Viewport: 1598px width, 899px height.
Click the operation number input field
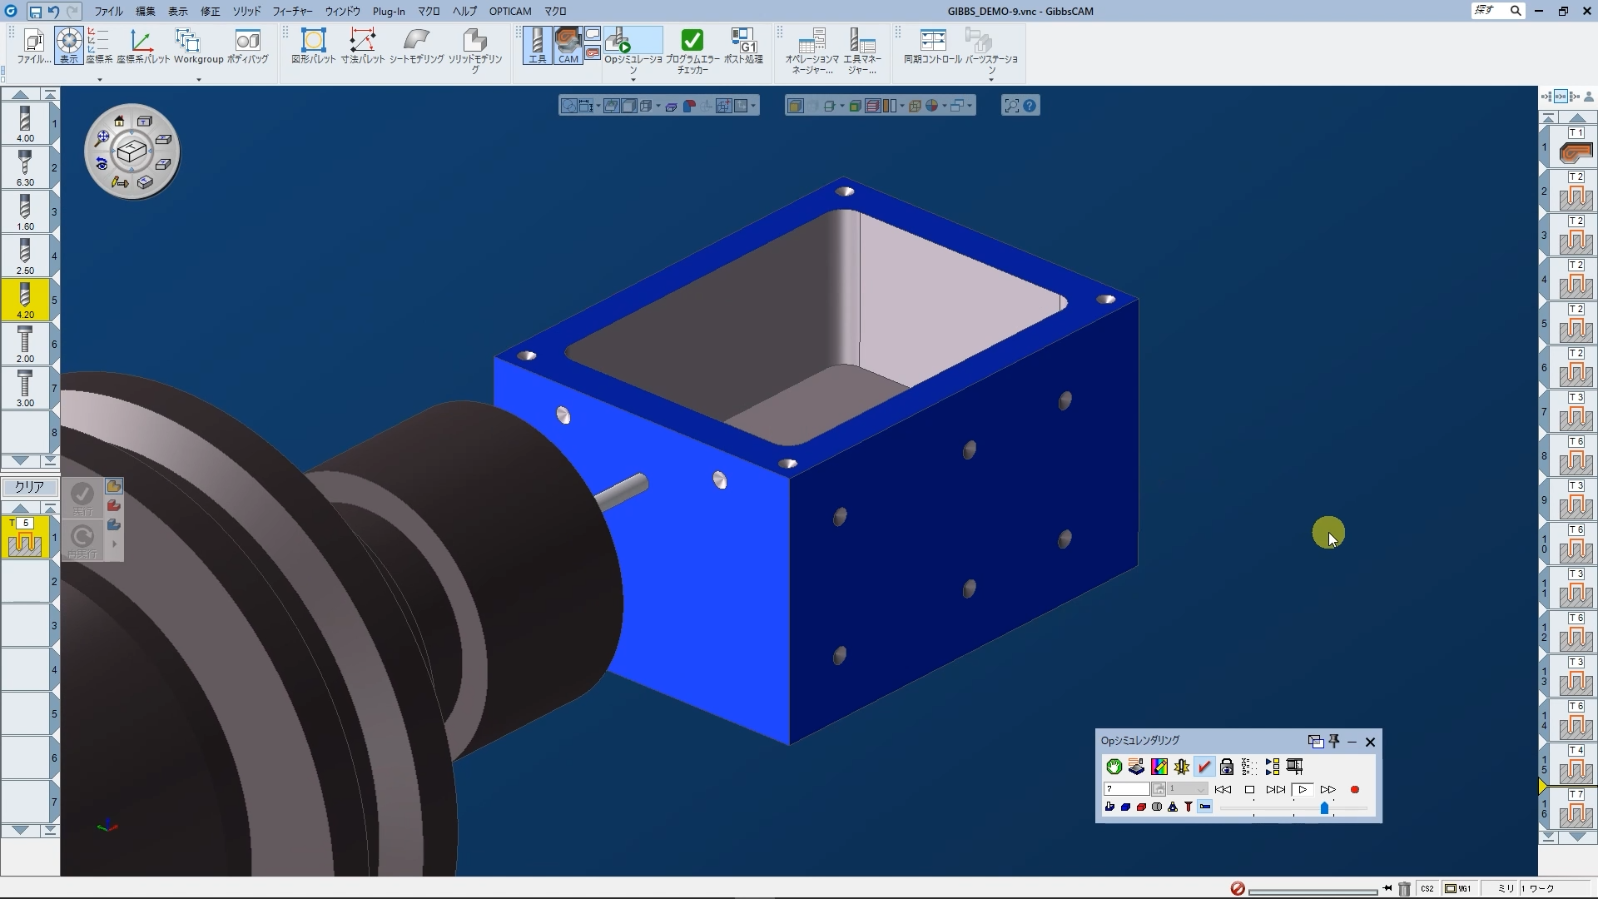click(1126, 789)
